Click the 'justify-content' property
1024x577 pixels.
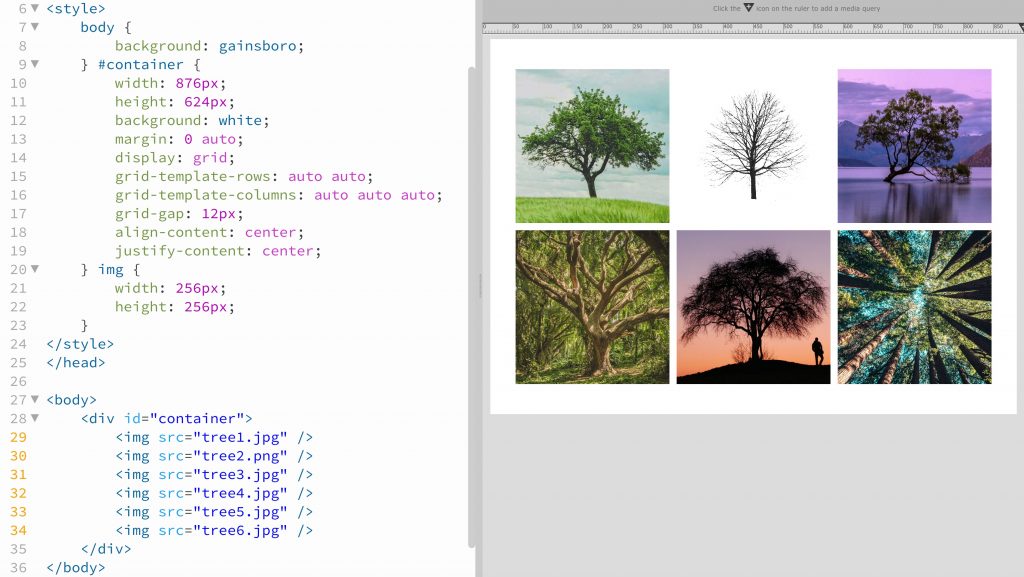pyautogui.click(x=180, y=251)
